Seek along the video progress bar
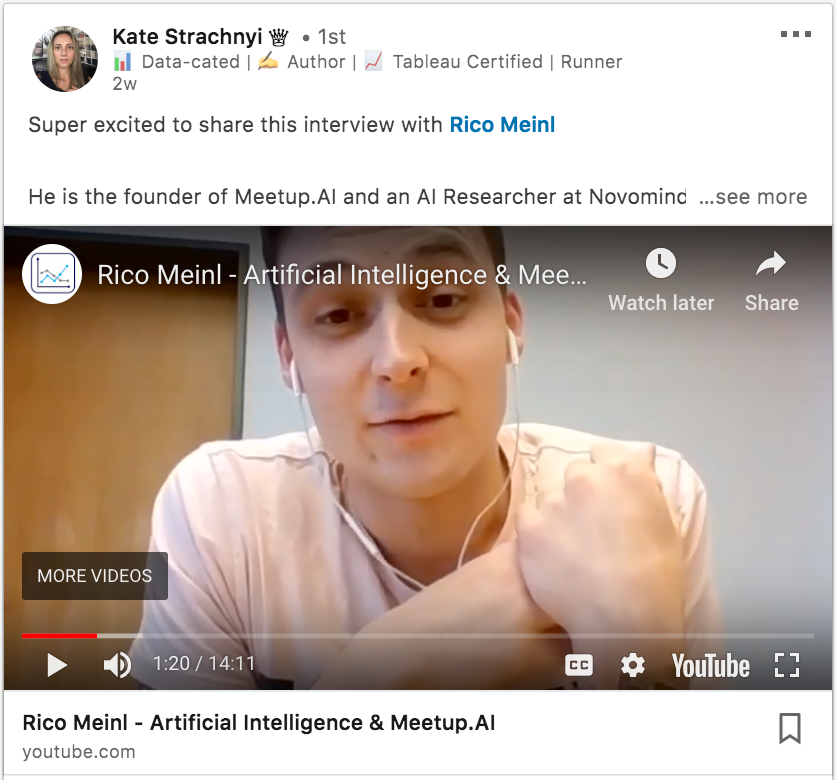Screen dimensions: 836x780 (x=418, y=636)
